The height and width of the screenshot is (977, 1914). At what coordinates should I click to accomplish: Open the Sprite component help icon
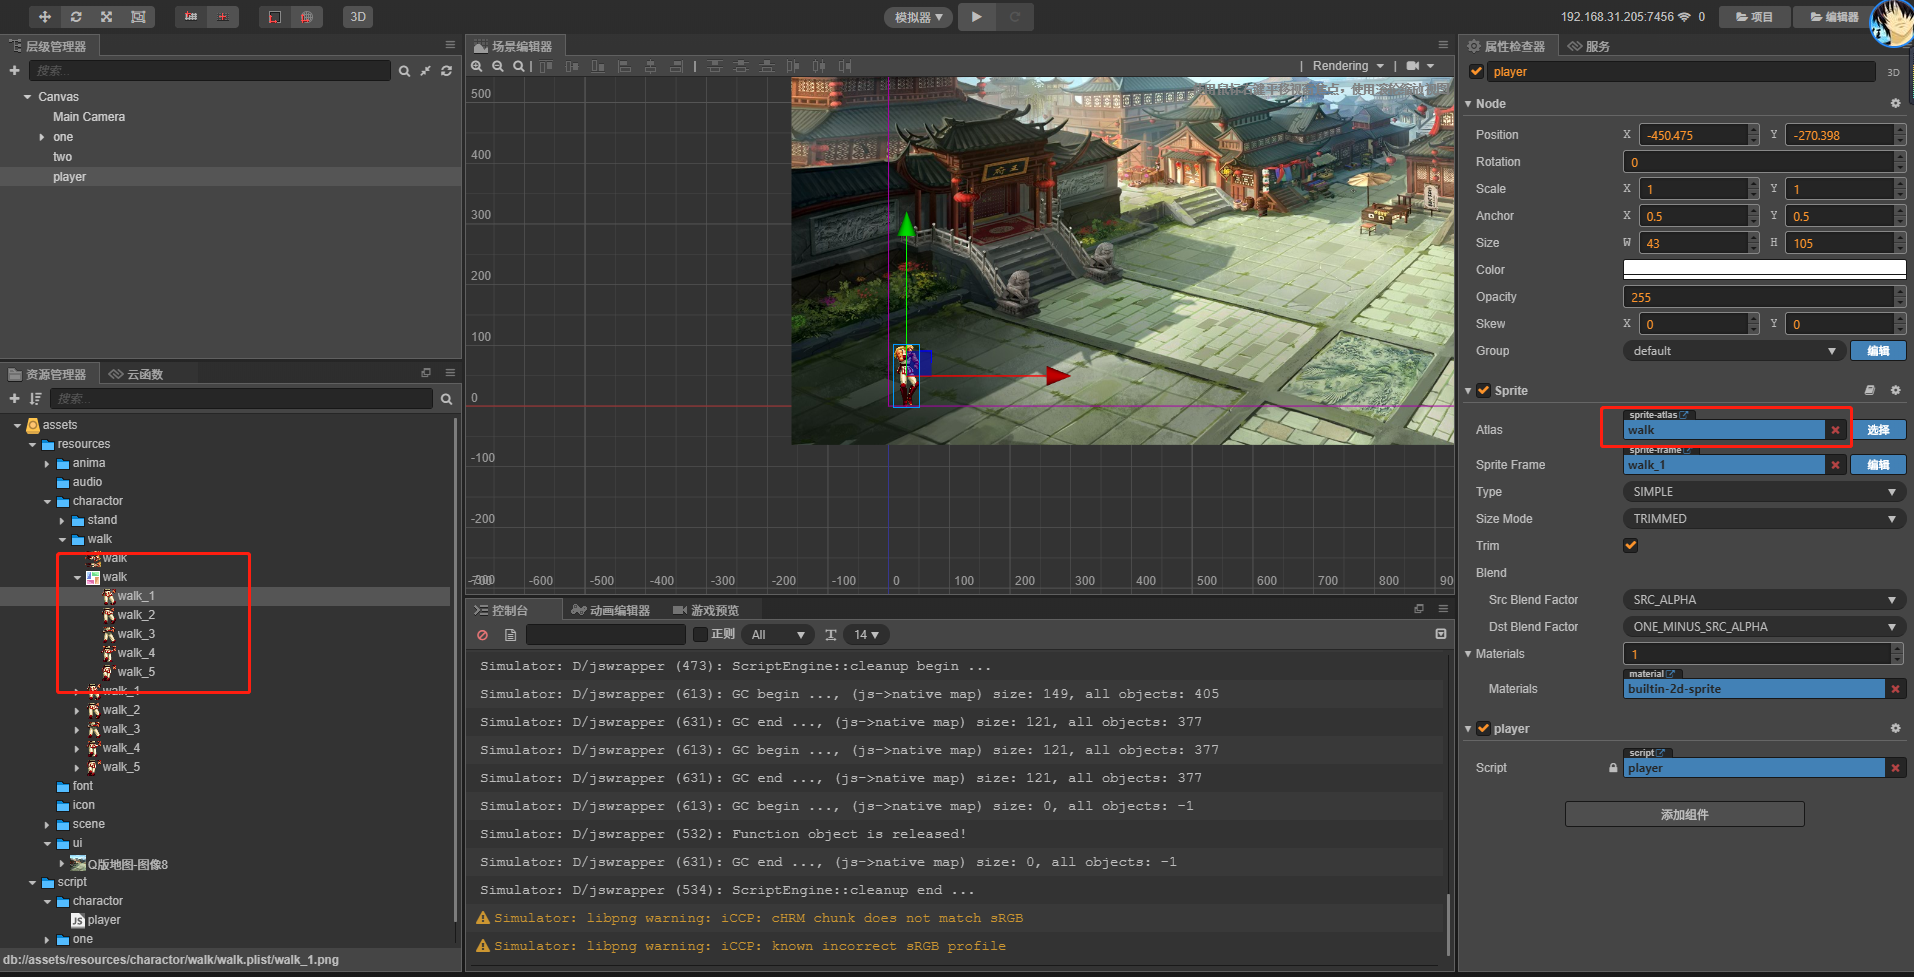tap(1870, 390)
